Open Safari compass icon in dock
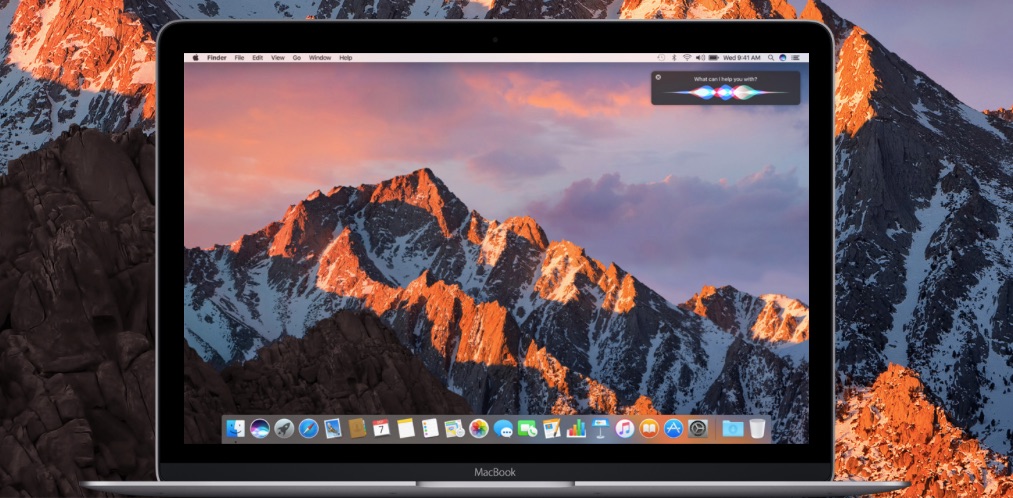 (308, 429)
